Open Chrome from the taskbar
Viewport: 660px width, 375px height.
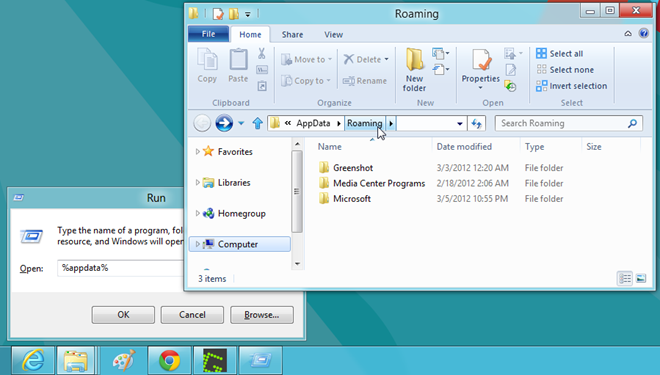[x=169, y=360]
